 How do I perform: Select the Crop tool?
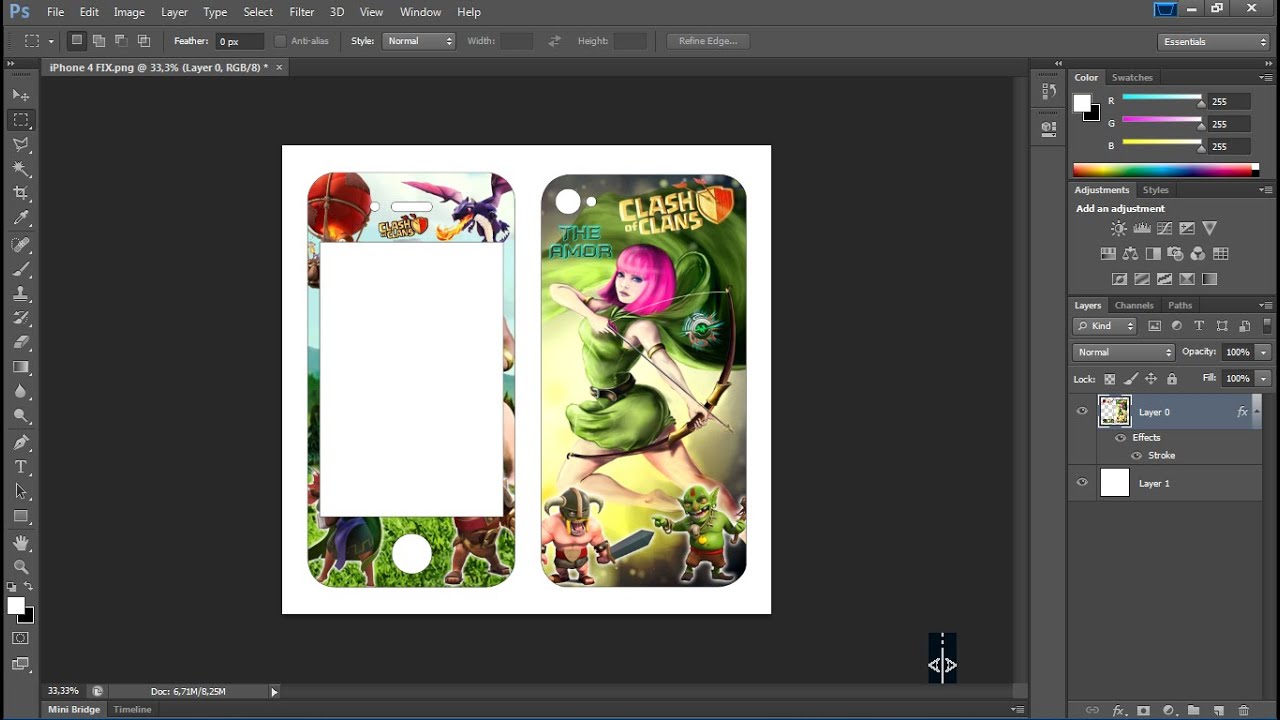pos(21,193)
